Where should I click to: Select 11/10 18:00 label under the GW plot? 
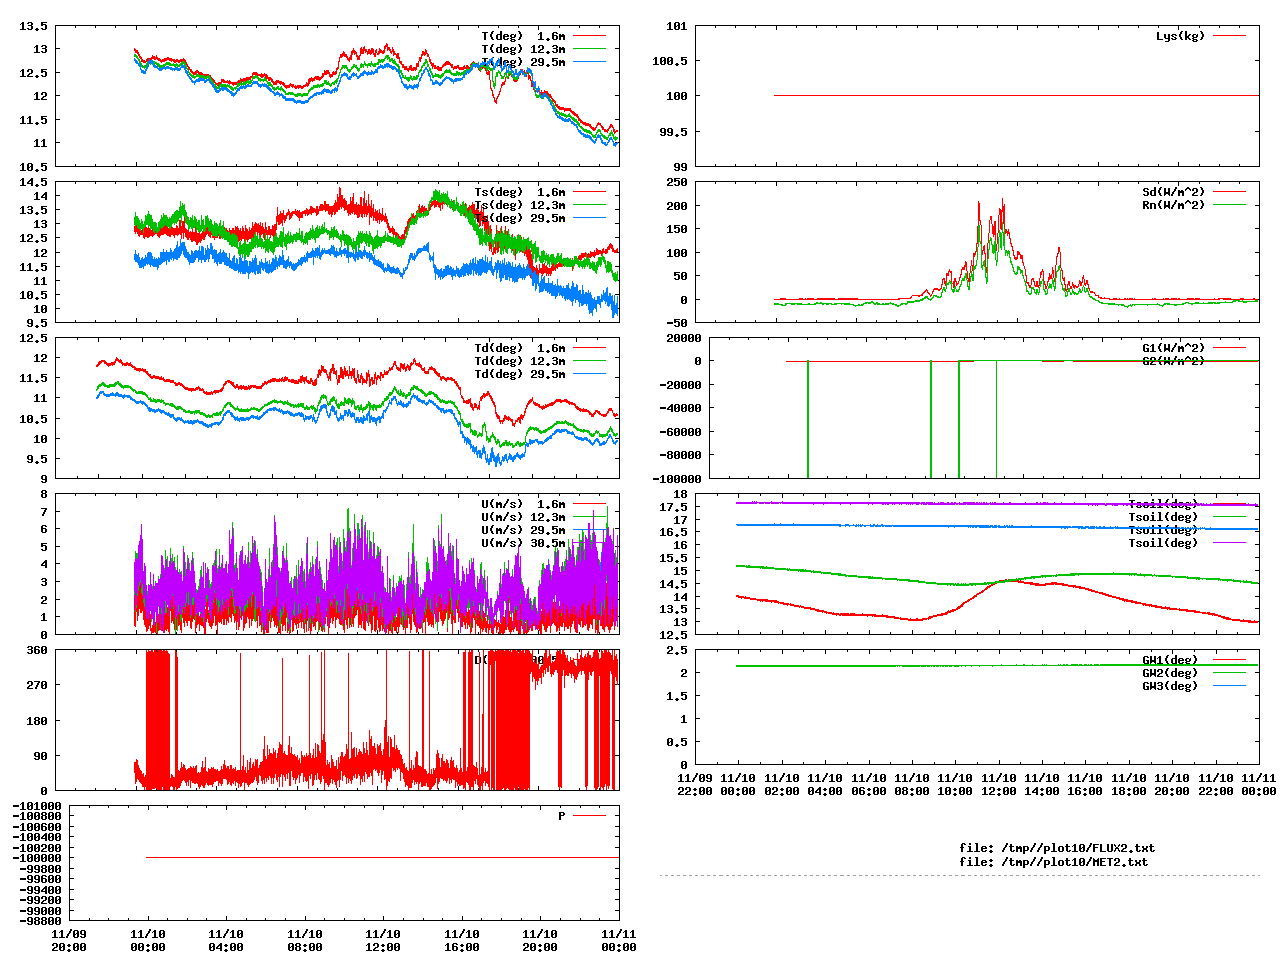(1129, 784)
